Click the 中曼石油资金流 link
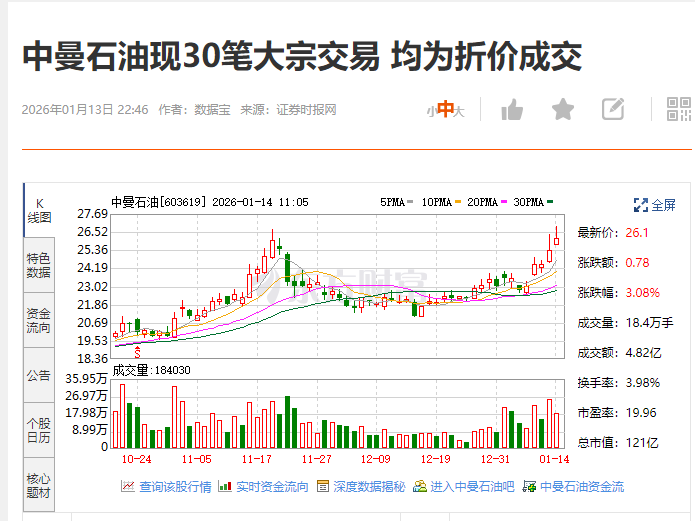Viewport: 695px width, 521px height. point(582,487)
